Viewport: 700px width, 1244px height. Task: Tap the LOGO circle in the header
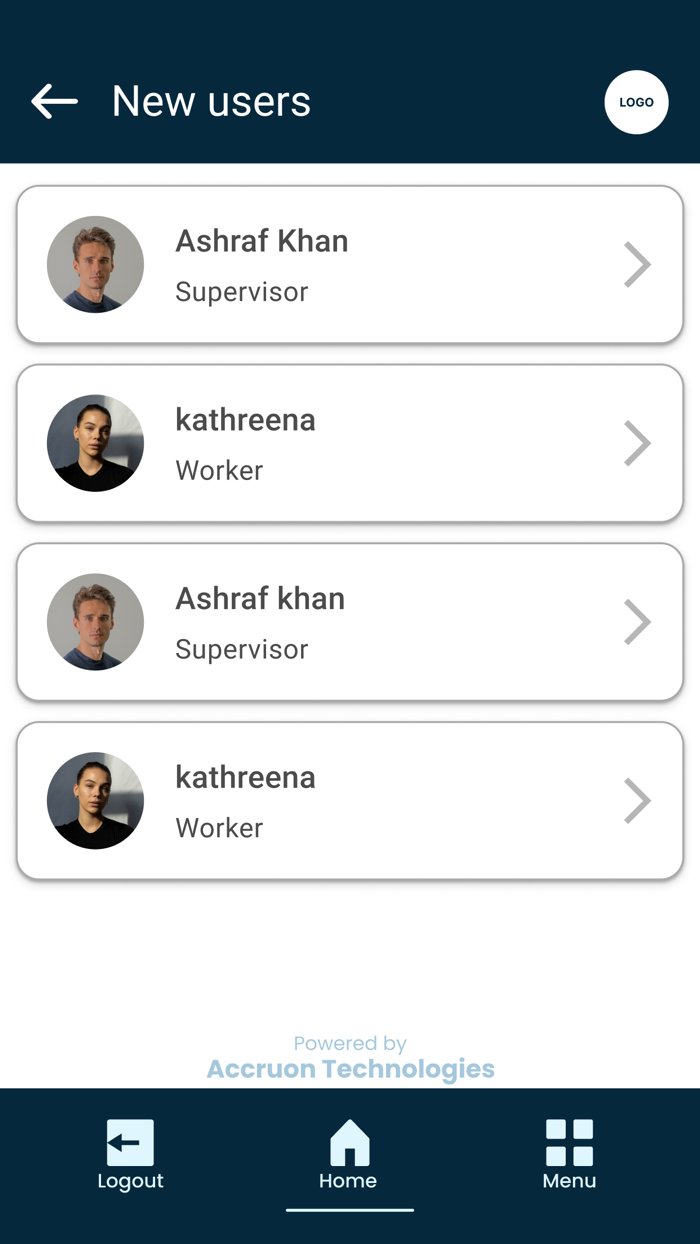636,102
